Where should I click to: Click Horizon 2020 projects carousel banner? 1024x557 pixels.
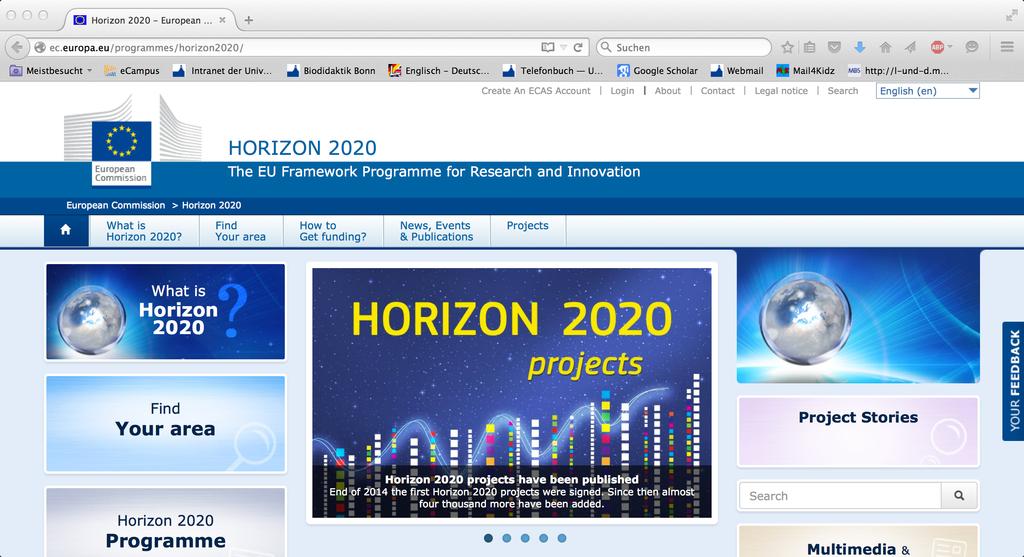[x=512, y=392]
